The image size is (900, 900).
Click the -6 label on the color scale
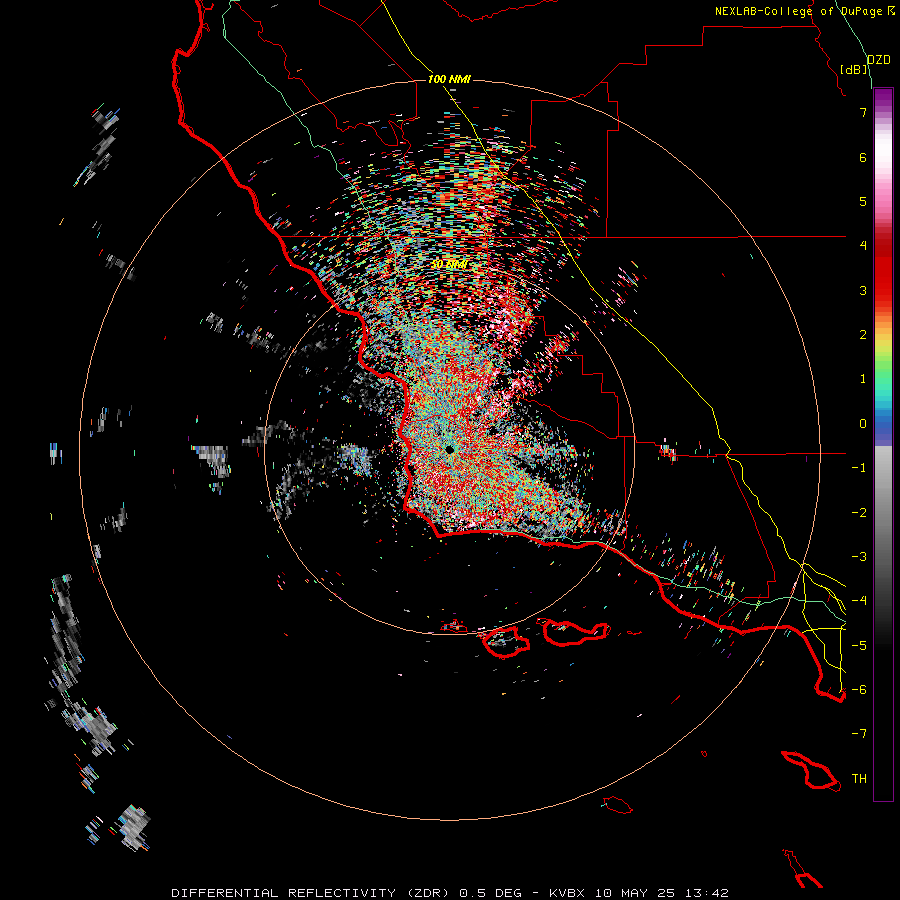[x=859, y=690]
